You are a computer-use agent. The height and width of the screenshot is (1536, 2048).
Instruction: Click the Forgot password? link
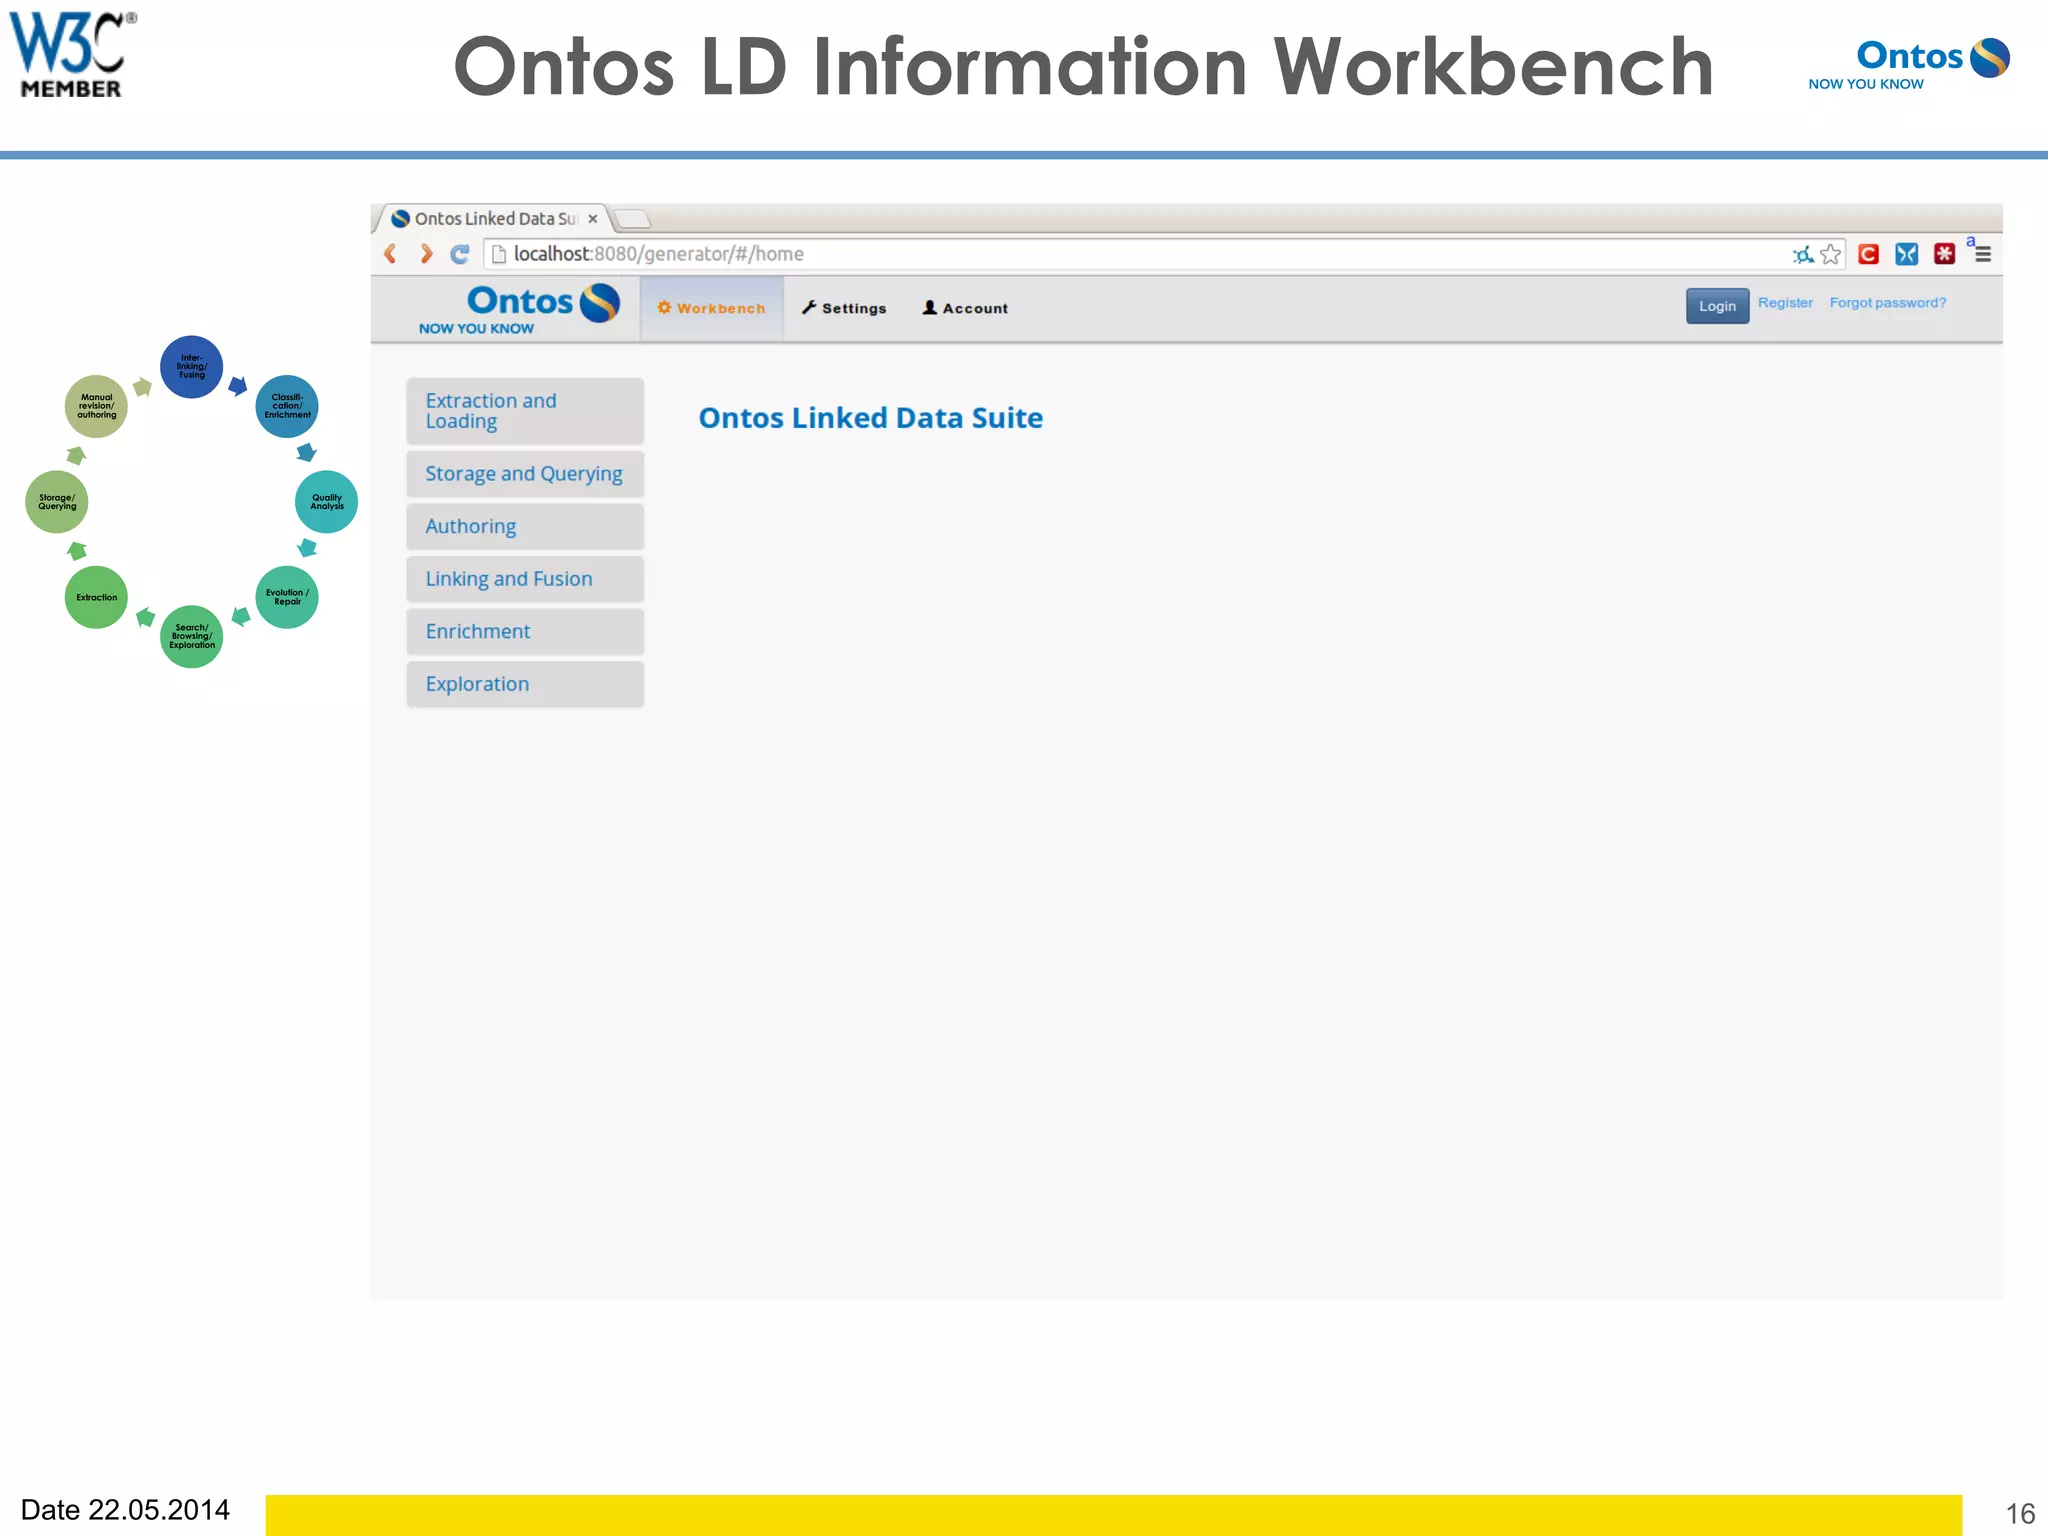1888,303
